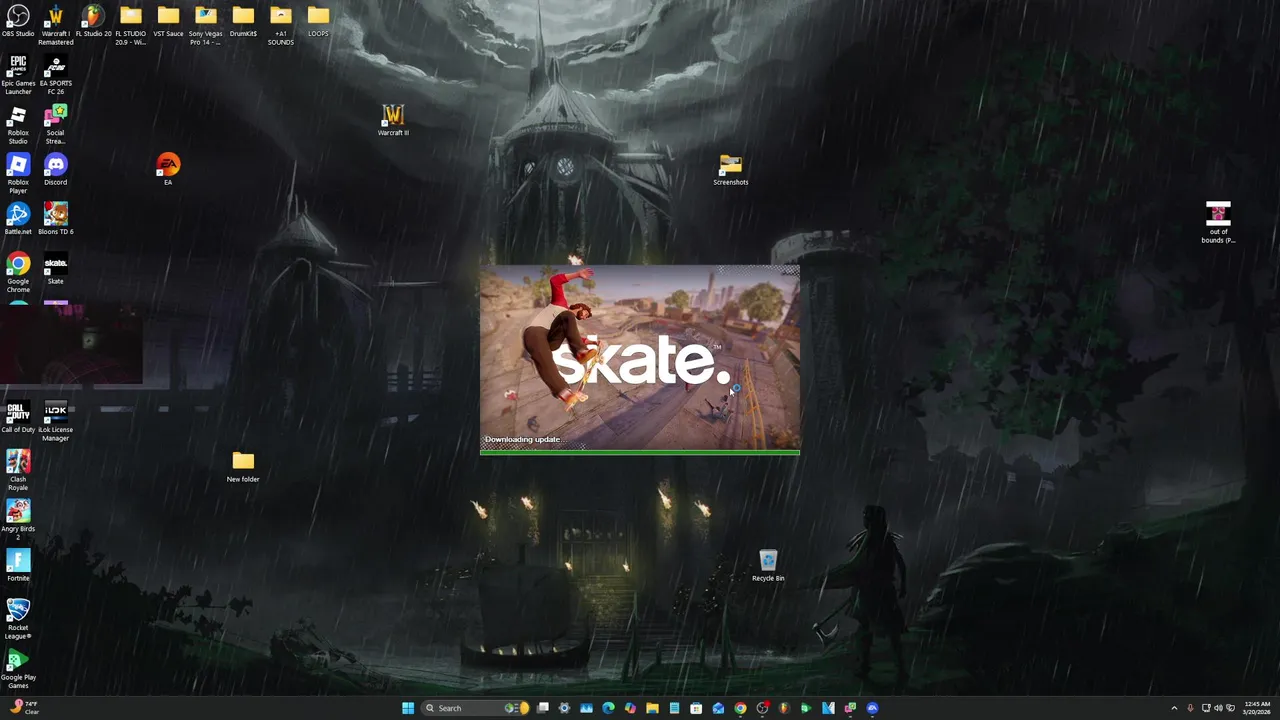Select the Discord desktop shortcut

click(55, 170)
